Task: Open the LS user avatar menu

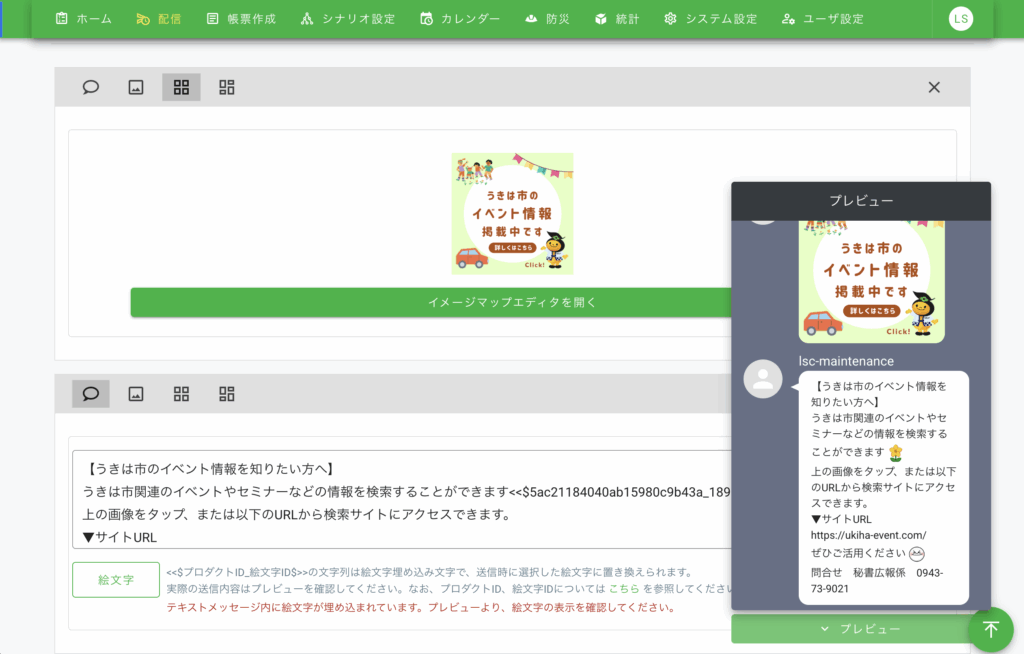Action: tap(960, 19)
